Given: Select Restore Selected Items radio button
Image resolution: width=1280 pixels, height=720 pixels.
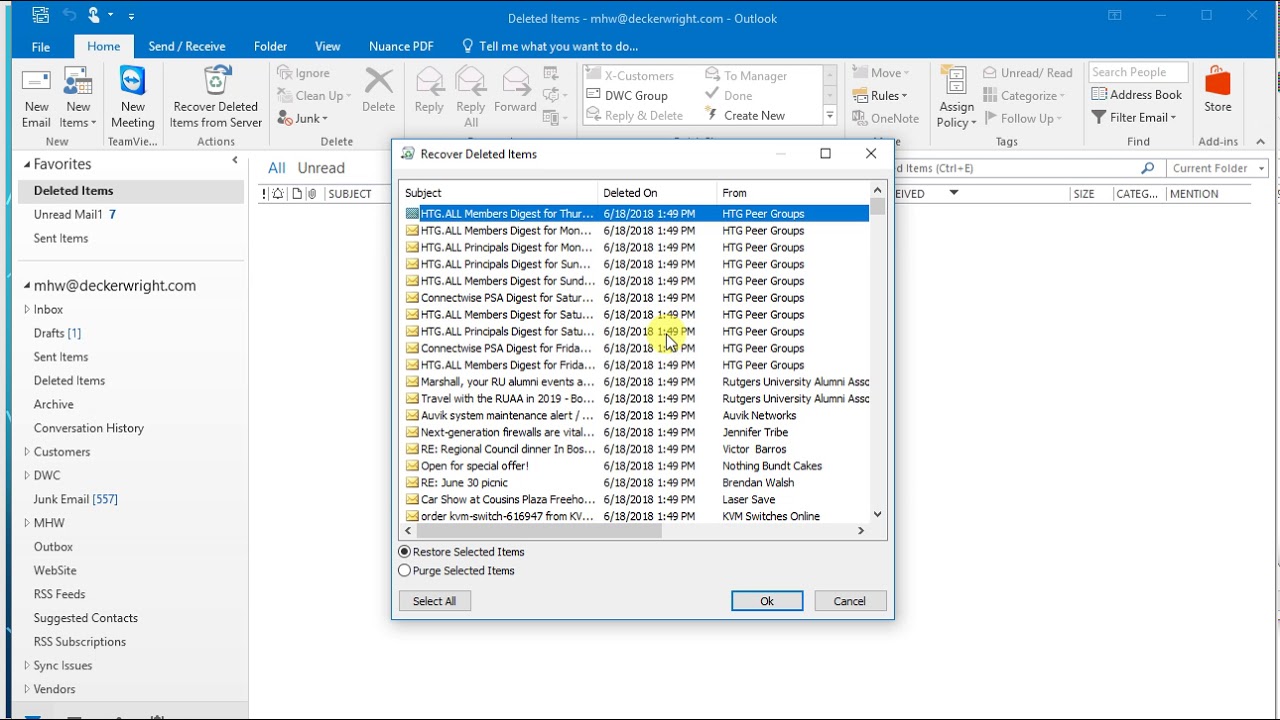Looking at the screenshot, I should [x=405, y=552].
